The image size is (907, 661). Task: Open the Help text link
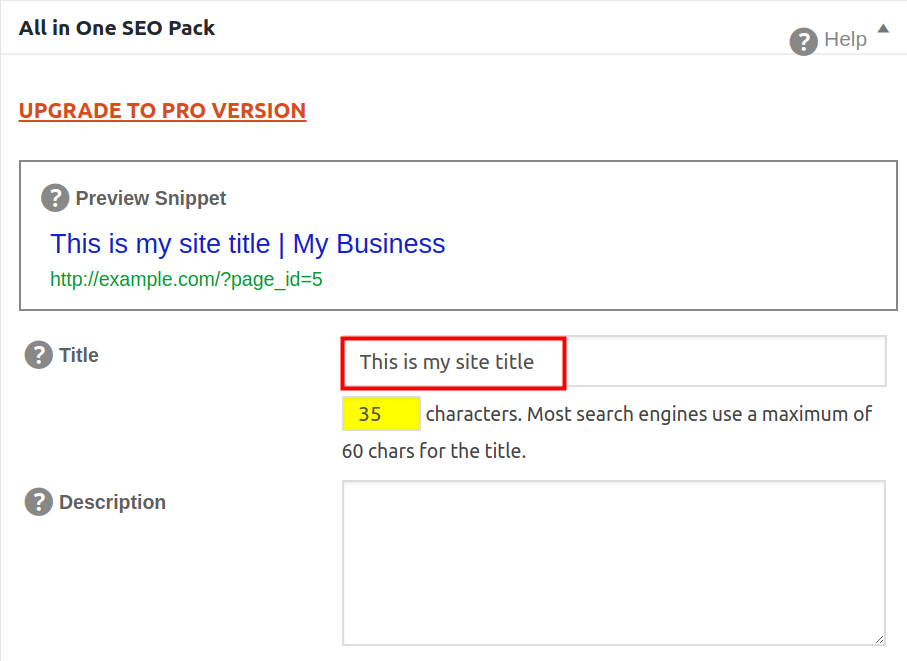click(845, 40)
